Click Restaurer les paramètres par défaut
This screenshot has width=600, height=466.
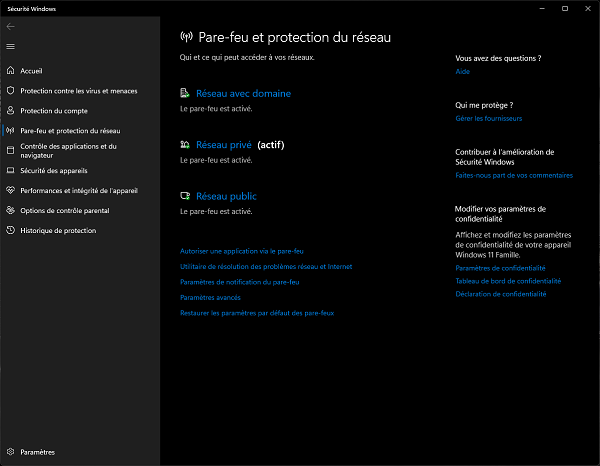click(x=256, y=313)
